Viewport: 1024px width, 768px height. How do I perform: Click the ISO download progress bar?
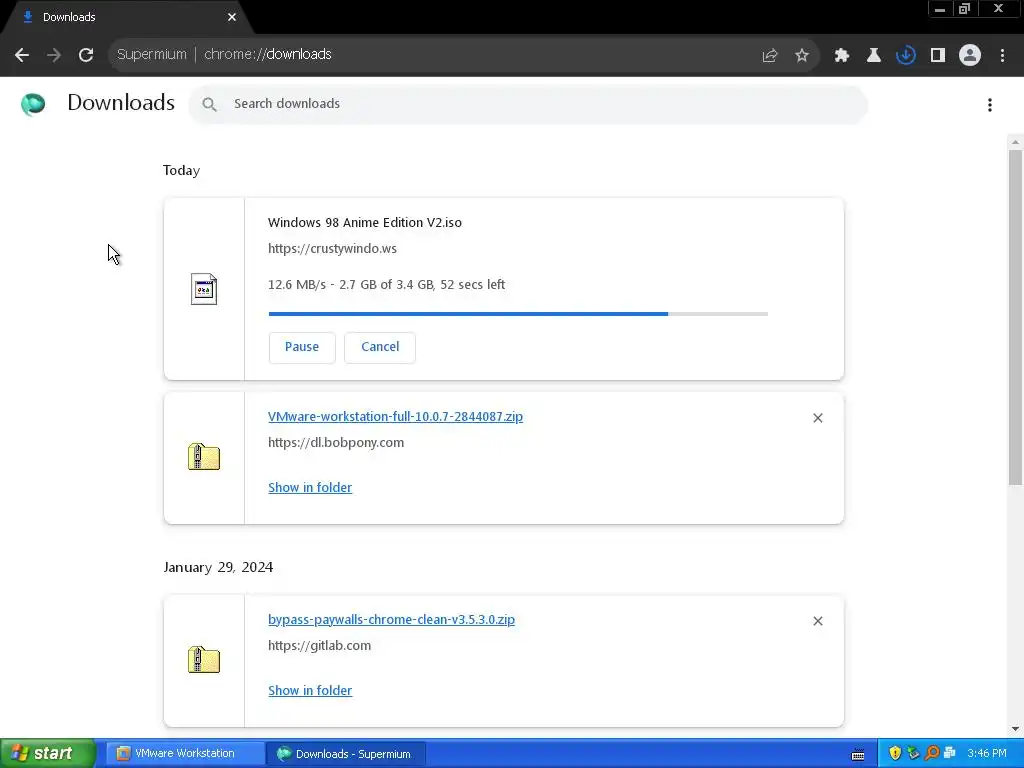[518, 314]
